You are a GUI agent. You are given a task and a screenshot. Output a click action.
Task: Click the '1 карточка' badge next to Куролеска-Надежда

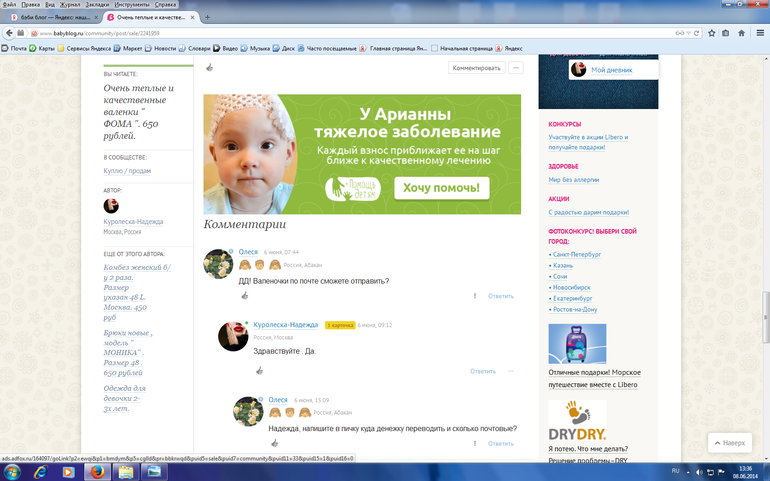[x=340, y=325]
